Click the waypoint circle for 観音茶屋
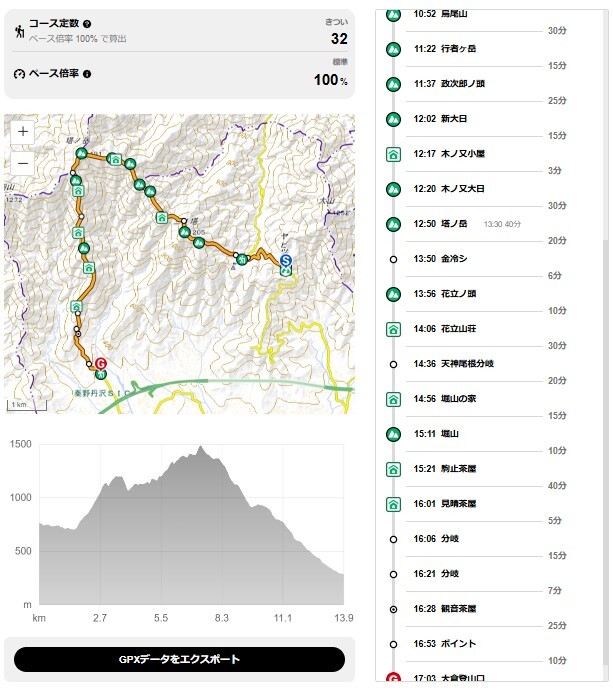613x690 pixels. coord(393,608)
